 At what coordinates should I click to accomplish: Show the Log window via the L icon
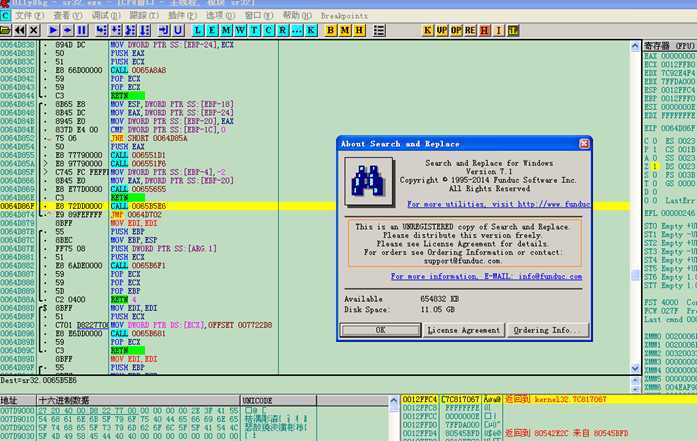coord(197,30)
